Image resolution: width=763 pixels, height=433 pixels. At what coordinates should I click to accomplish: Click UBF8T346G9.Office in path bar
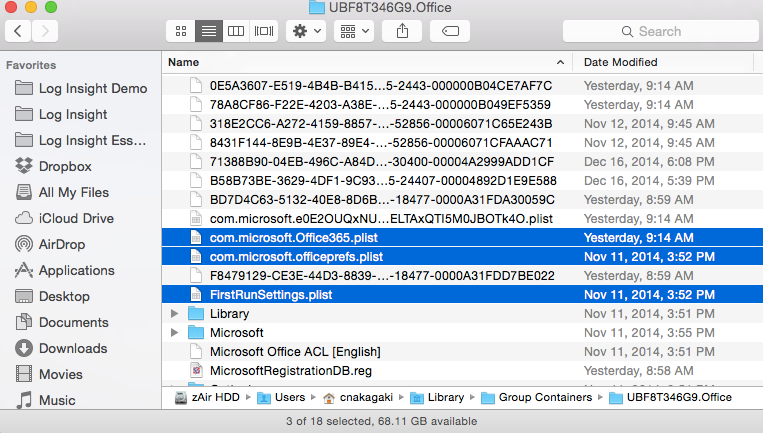(x=671, y=397)
